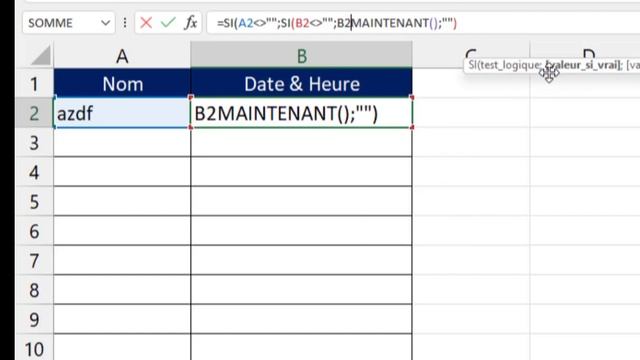Select empty cell A8
This screenshot has width=640, height=360.
(122, 289)
